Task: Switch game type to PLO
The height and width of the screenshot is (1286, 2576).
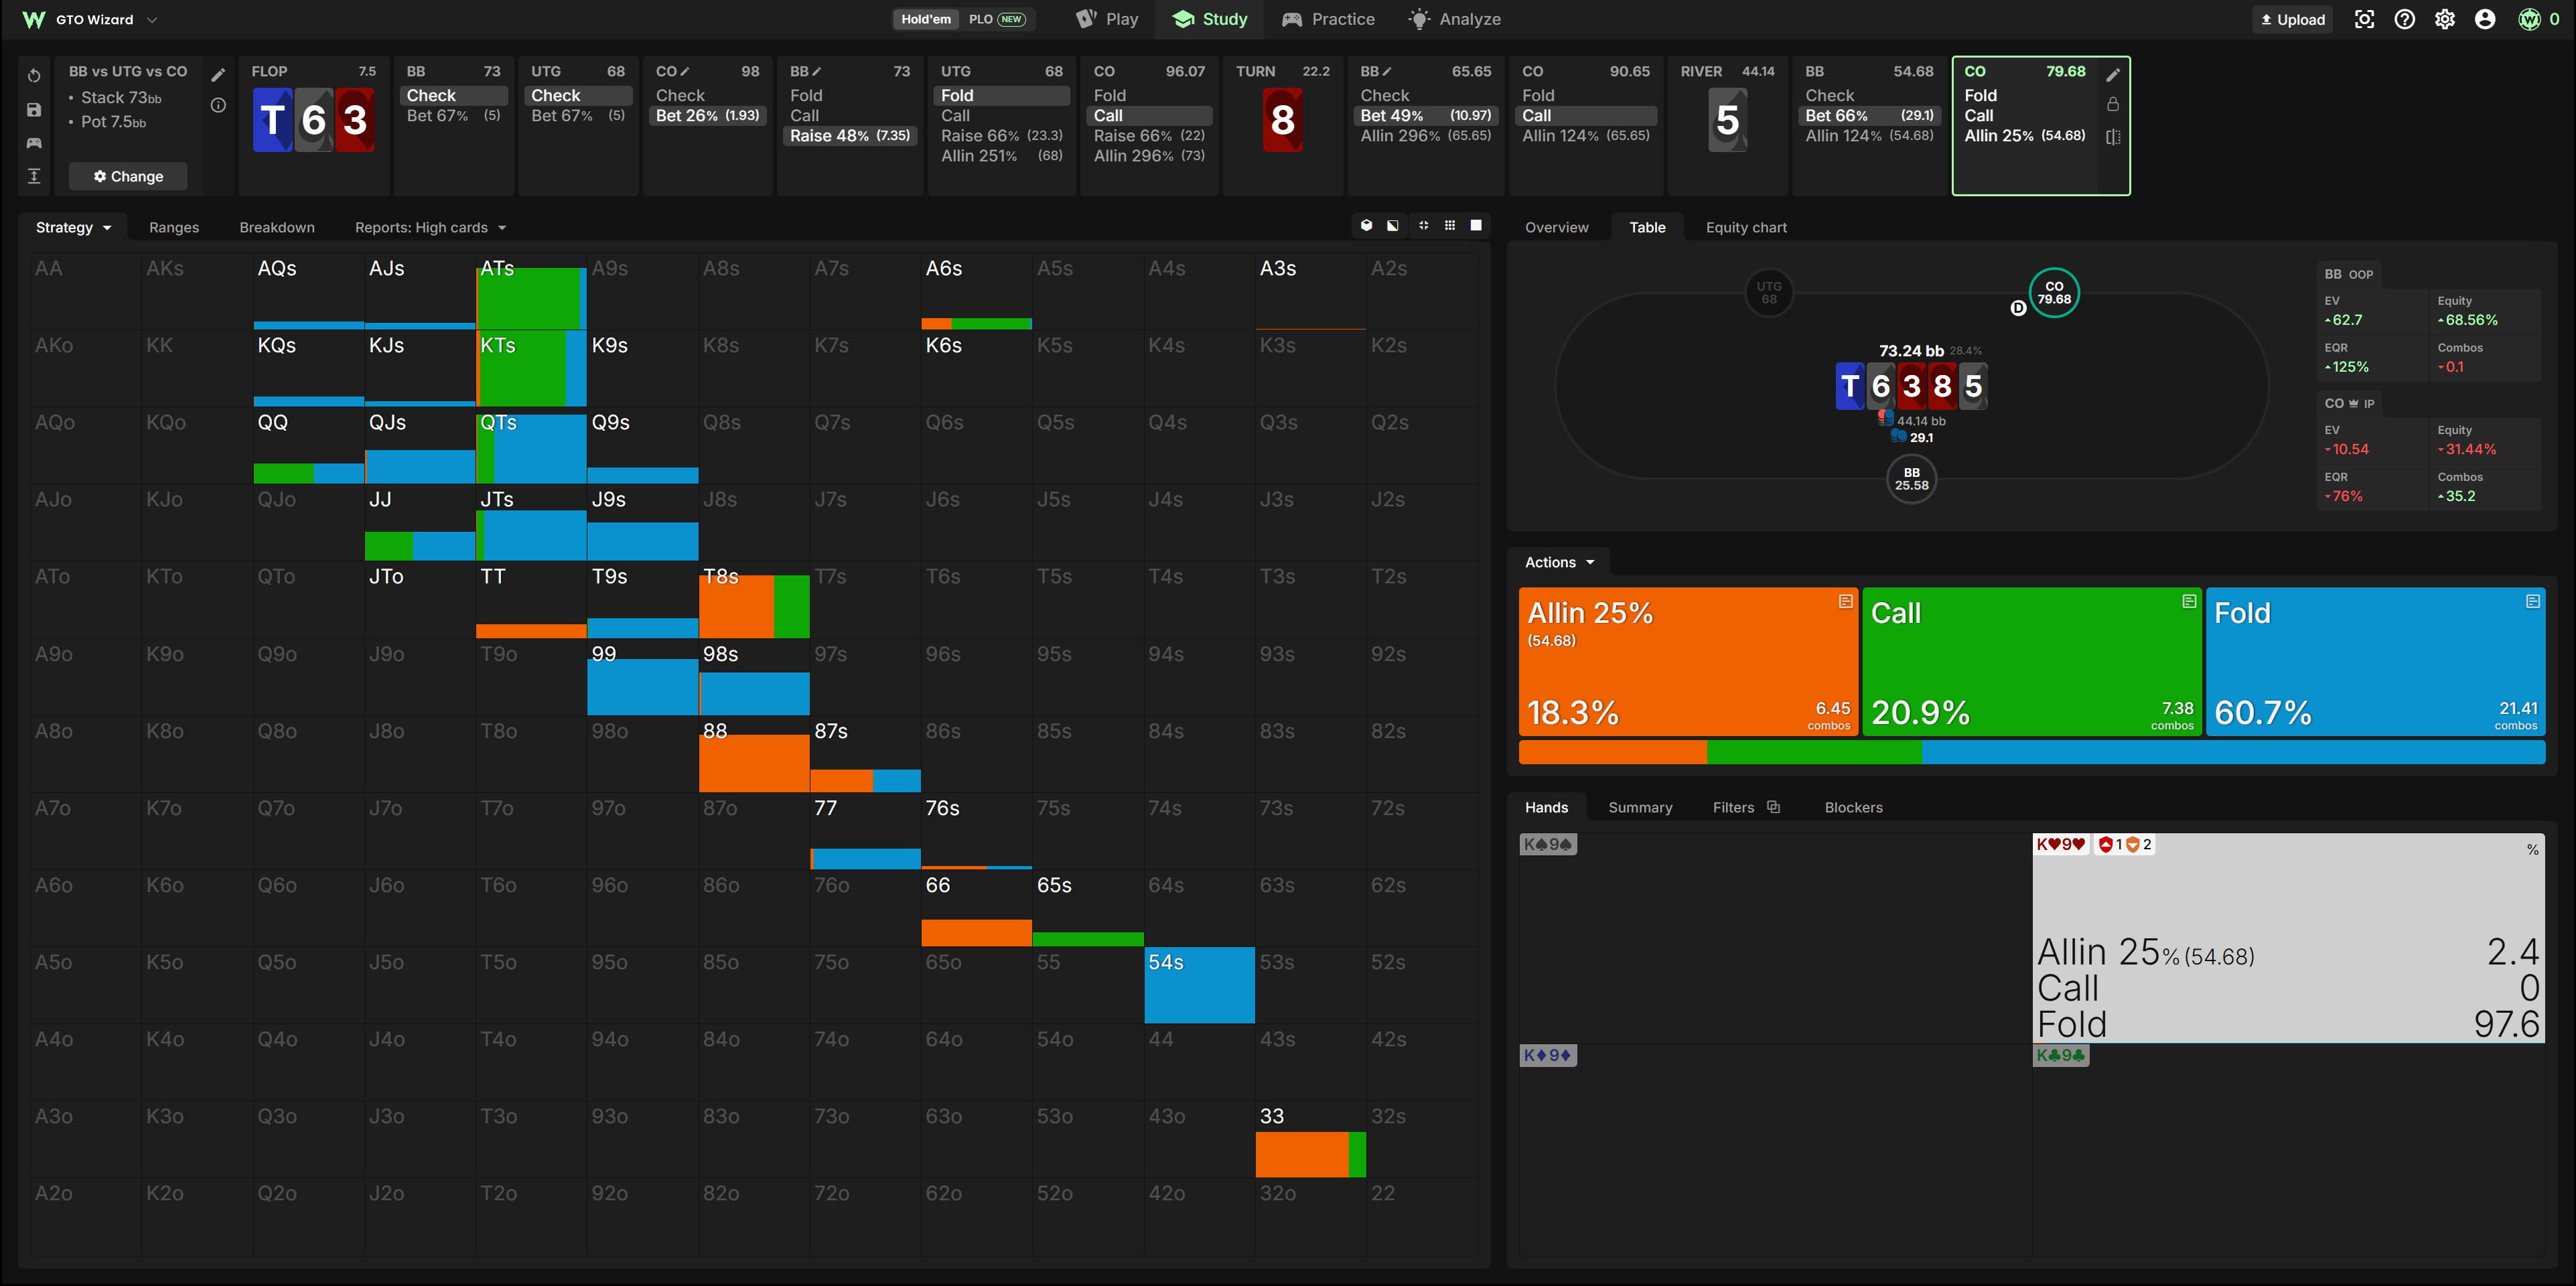Action: (x=997, y=19)
